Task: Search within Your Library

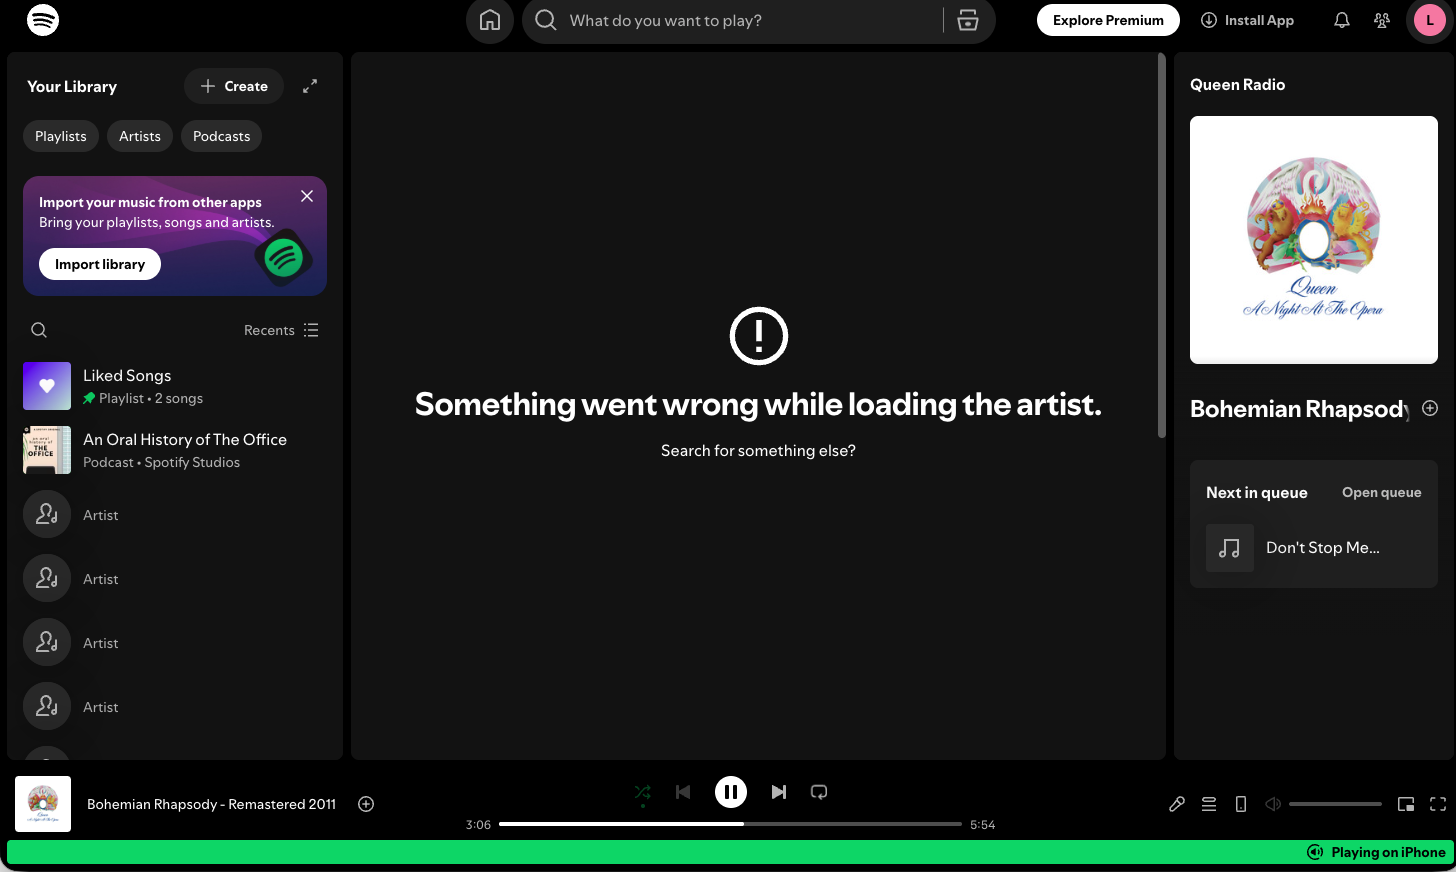Action: click(x=39, y=330)
